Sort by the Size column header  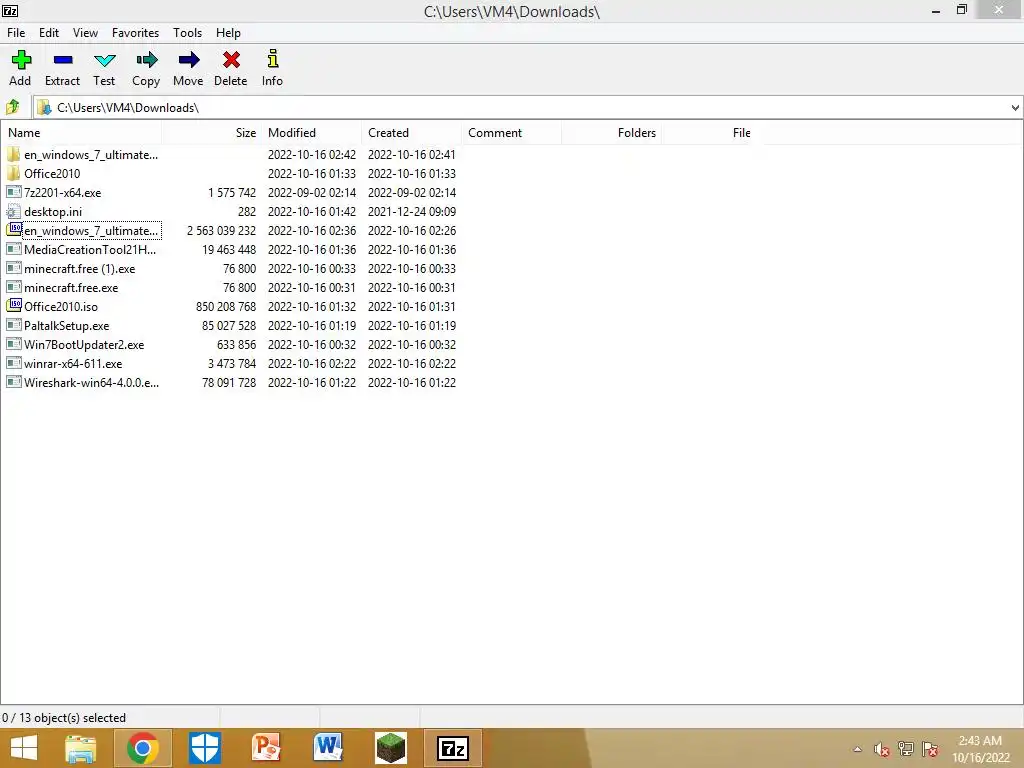pos(212,133)
